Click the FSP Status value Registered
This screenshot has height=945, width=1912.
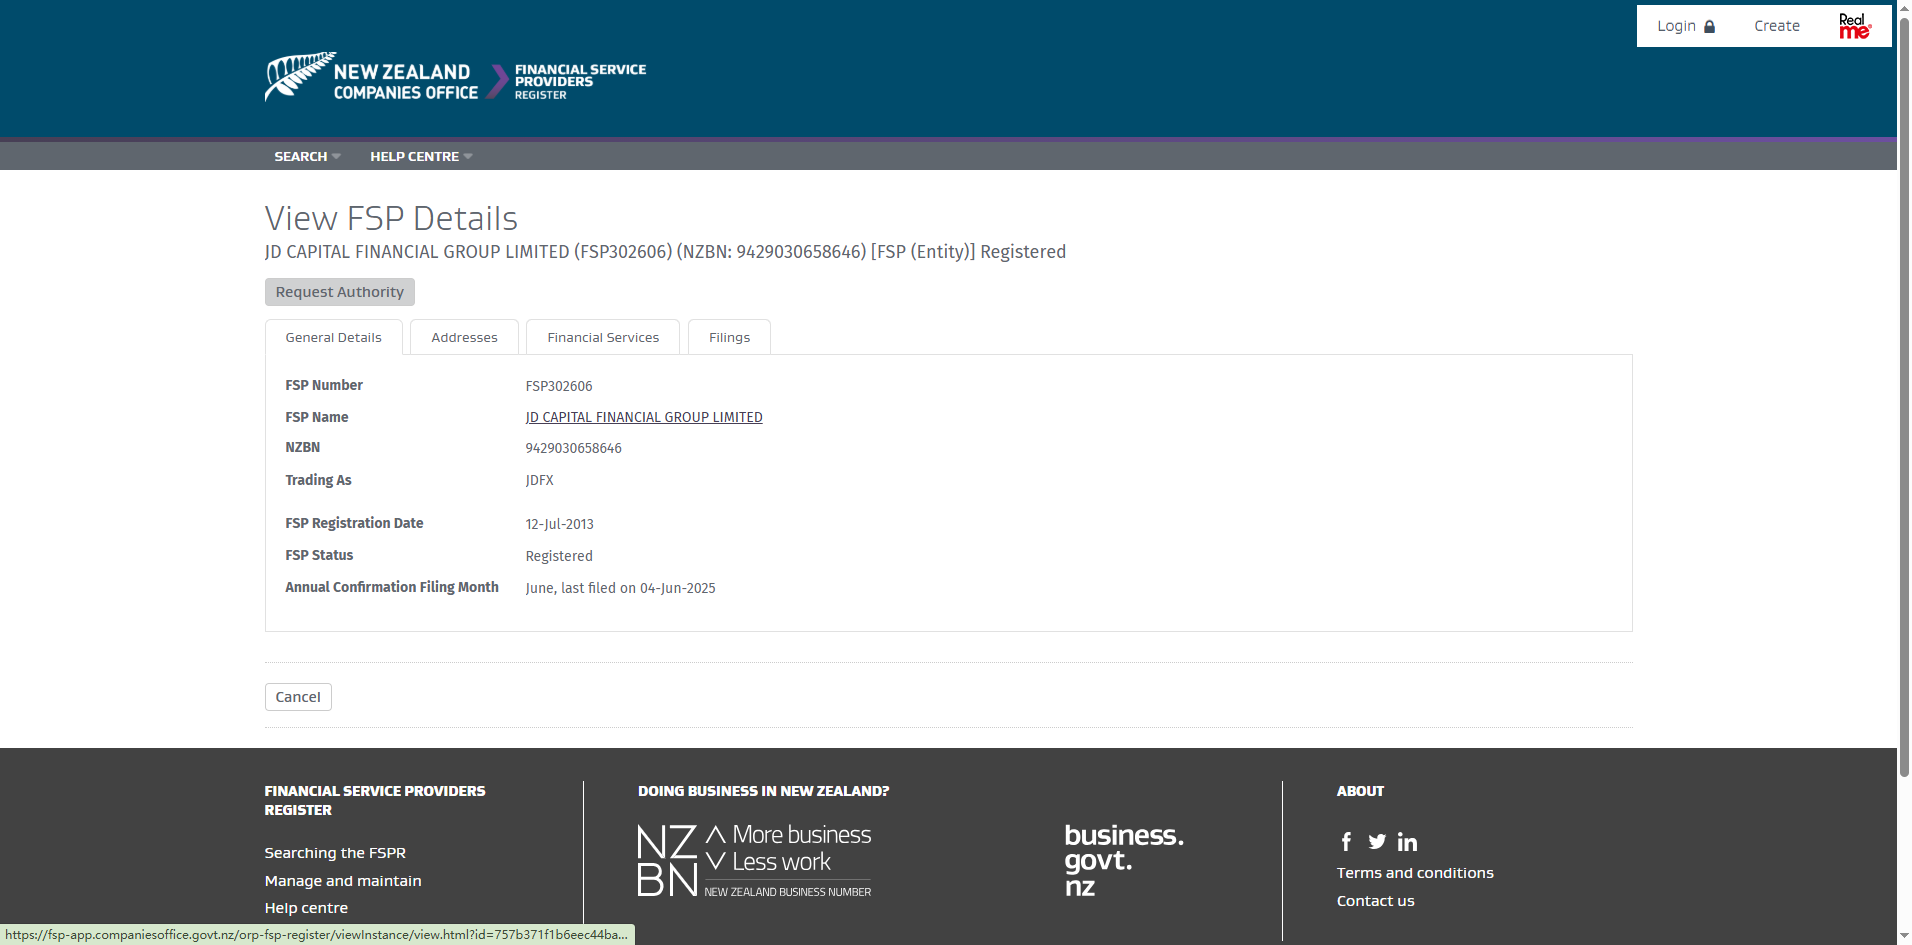pyautogui.click(x=559, y=556)
